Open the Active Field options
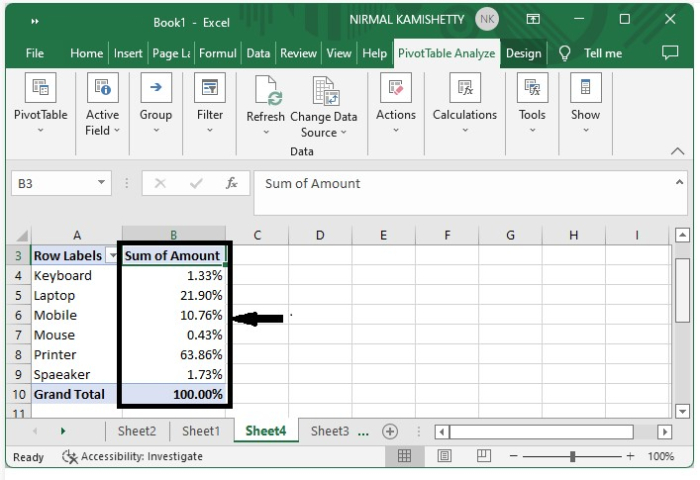Image resolution: width=700 pixels, height=480 pixels. coord(103,104)
